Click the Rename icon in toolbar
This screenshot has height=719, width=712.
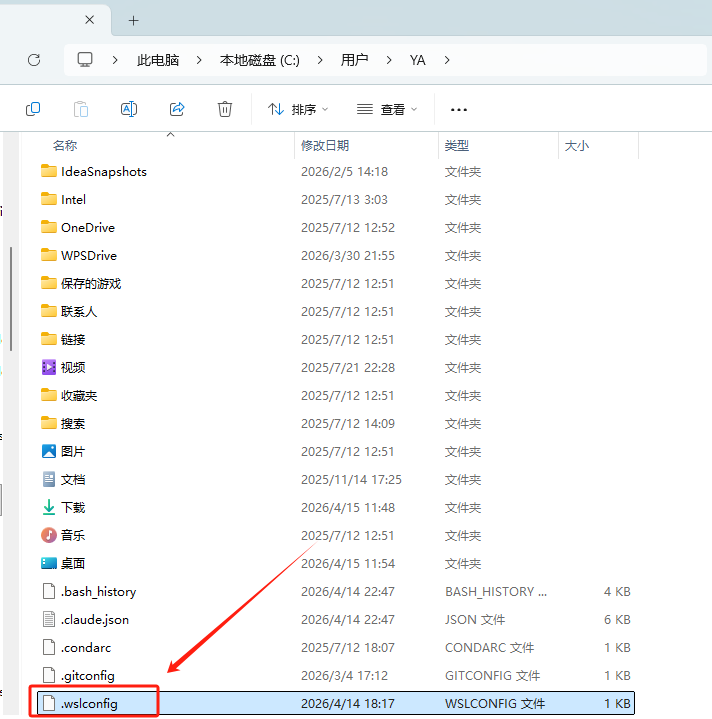click(129, 110)
